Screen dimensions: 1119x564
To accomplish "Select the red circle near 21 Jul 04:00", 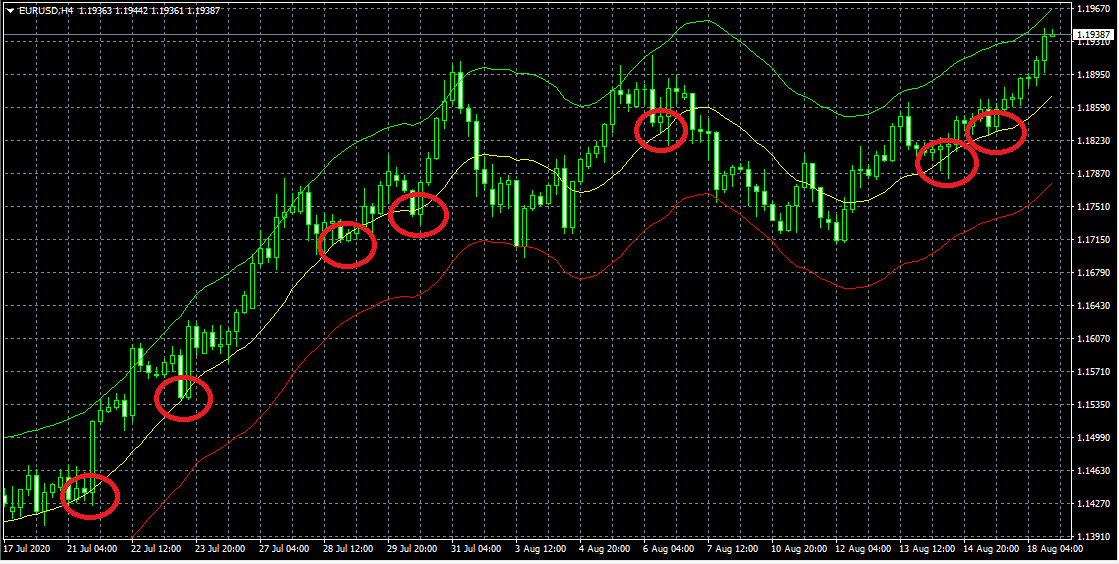I will point(90,496).
